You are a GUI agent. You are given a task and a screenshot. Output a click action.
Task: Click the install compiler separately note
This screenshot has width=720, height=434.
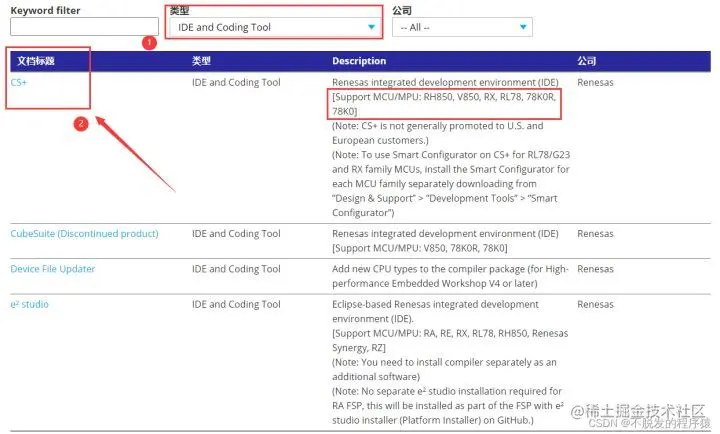[444, 369]
